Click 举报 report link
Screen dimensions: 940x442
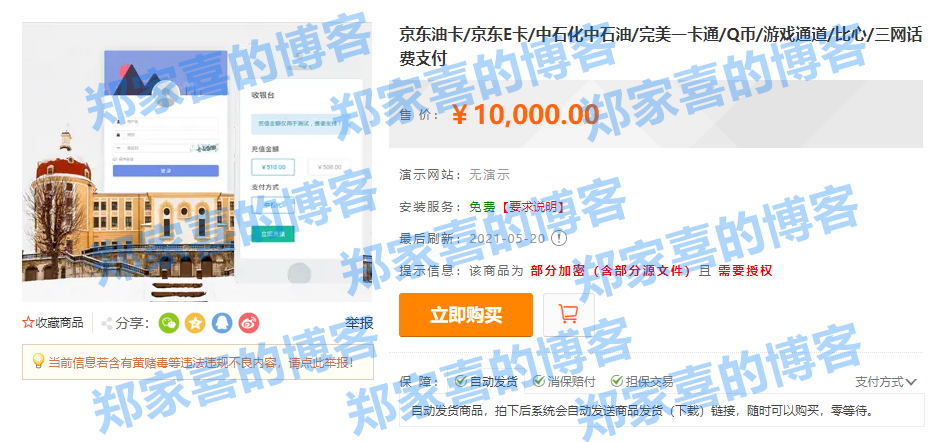point(359,323)
